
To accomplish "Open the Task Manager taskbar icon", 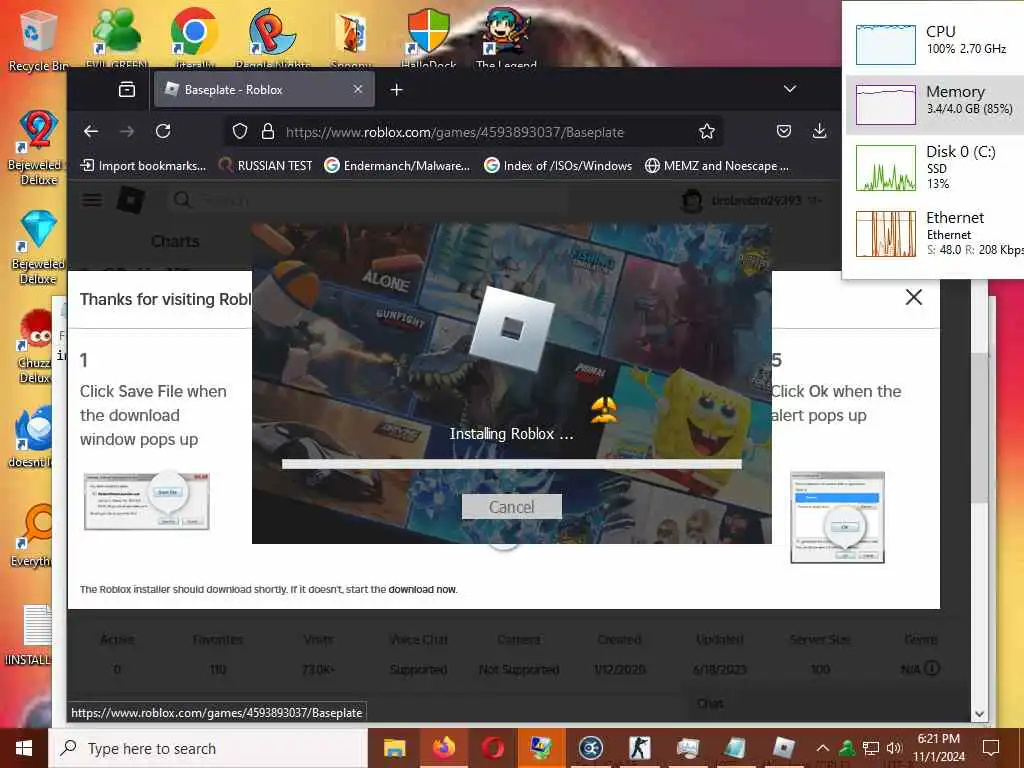I will pyautogui.click(x=687, y=748).
